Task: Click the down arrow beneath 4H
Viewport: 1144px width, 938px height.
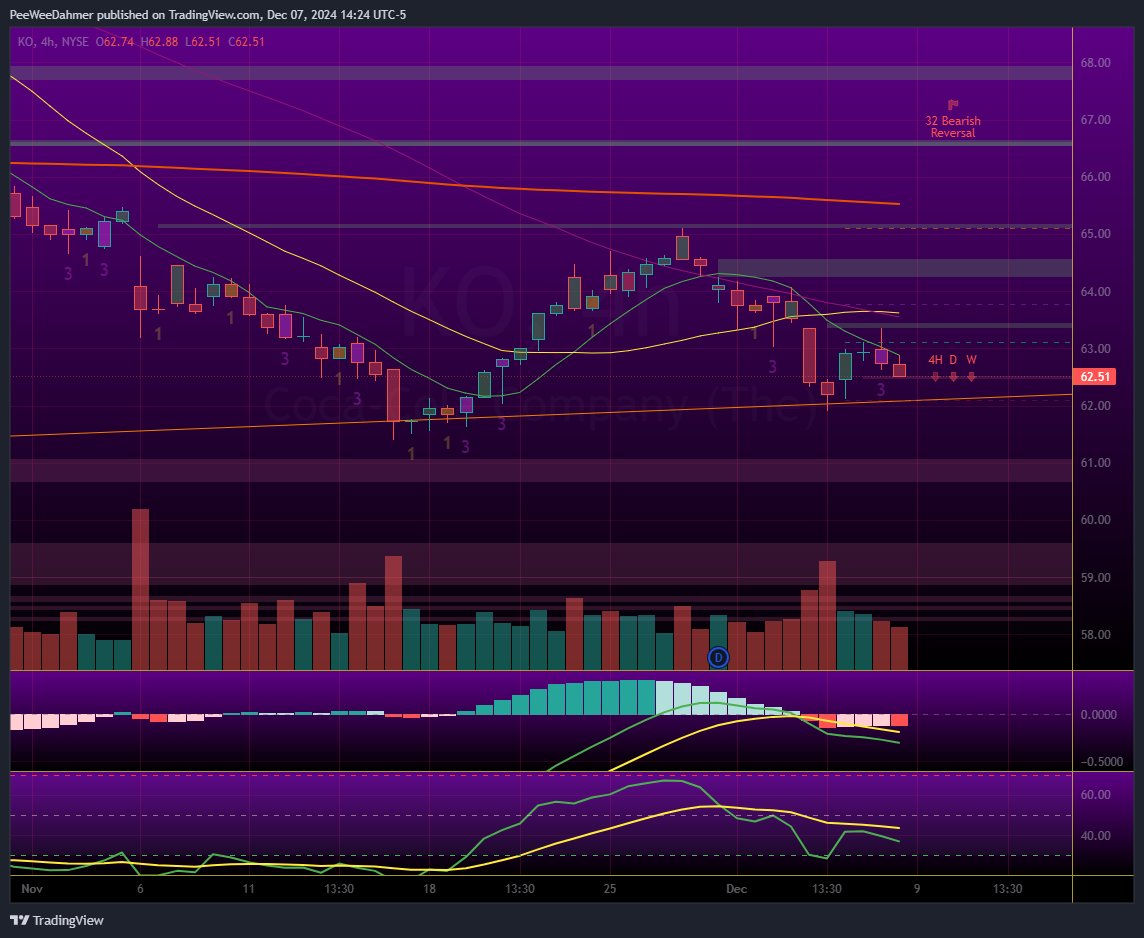Action: click(935, 377)
